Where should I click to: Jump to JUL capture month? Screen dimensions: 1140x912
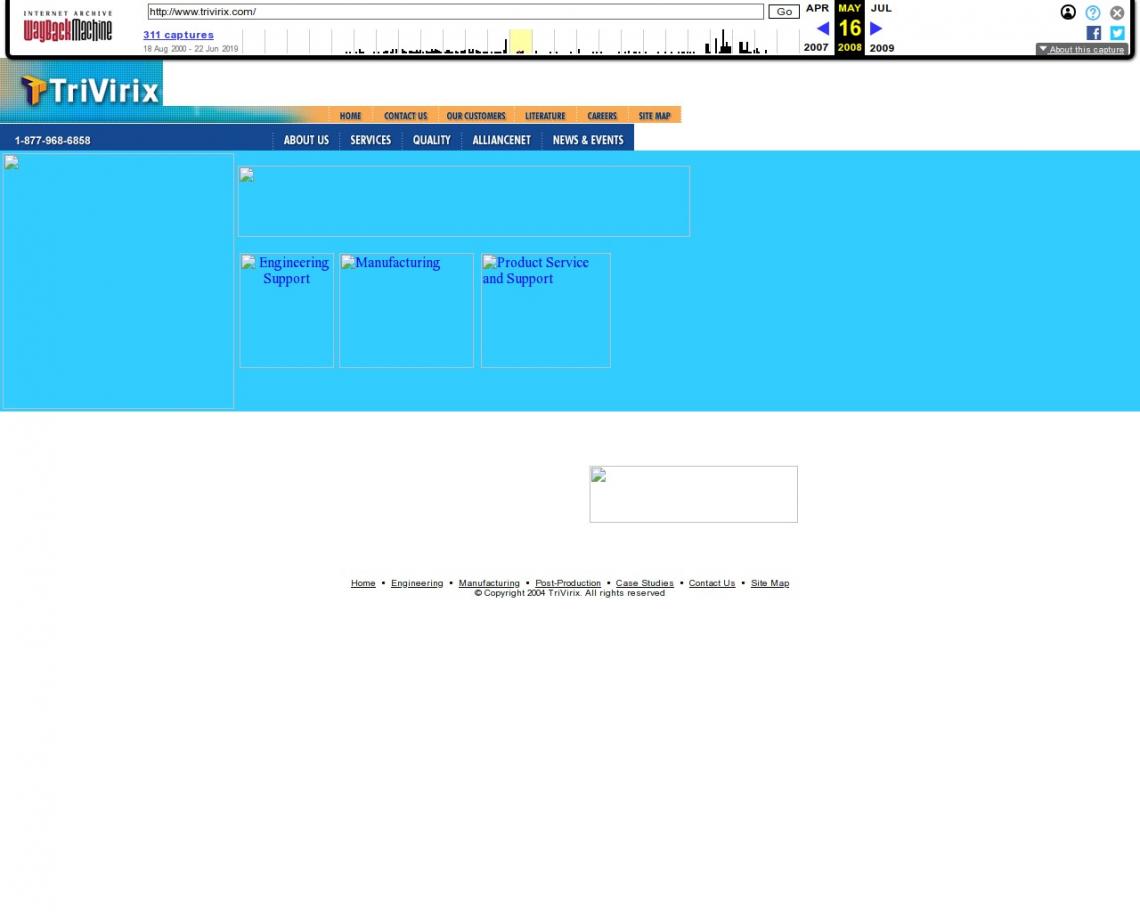(881, 8)
